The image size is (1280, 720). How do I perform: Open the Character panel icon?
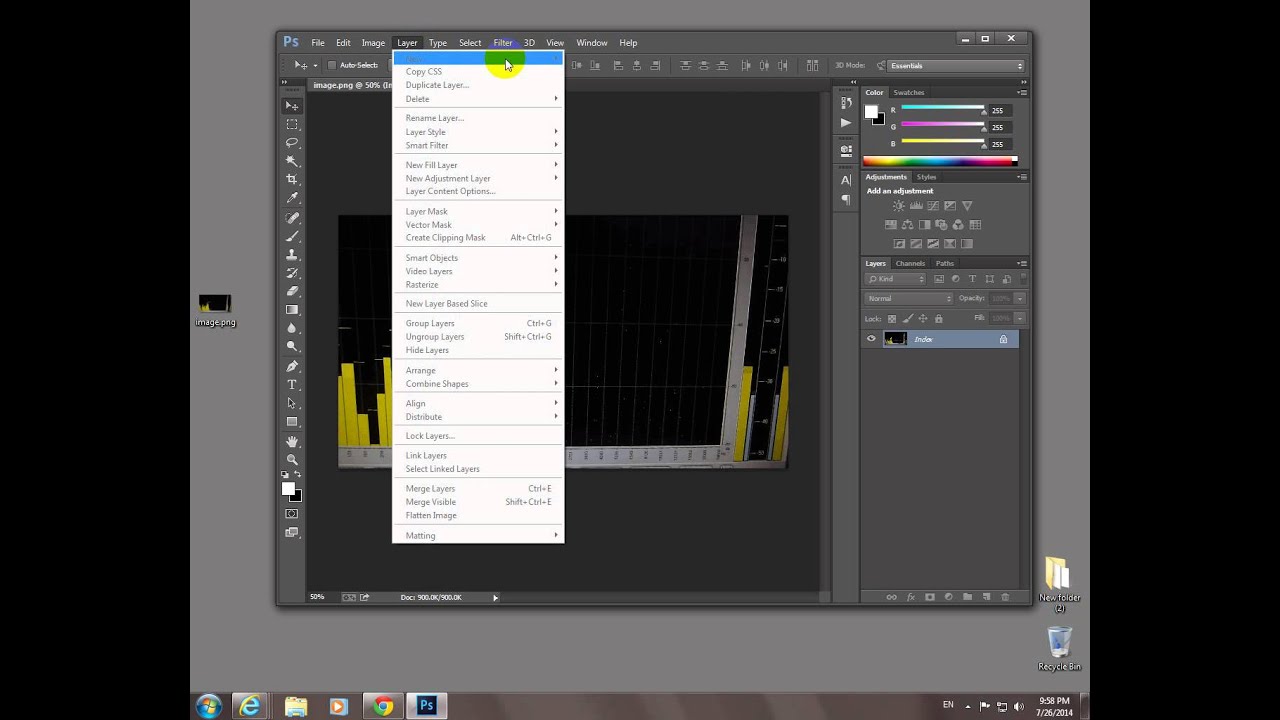click(x=846, y=180)
